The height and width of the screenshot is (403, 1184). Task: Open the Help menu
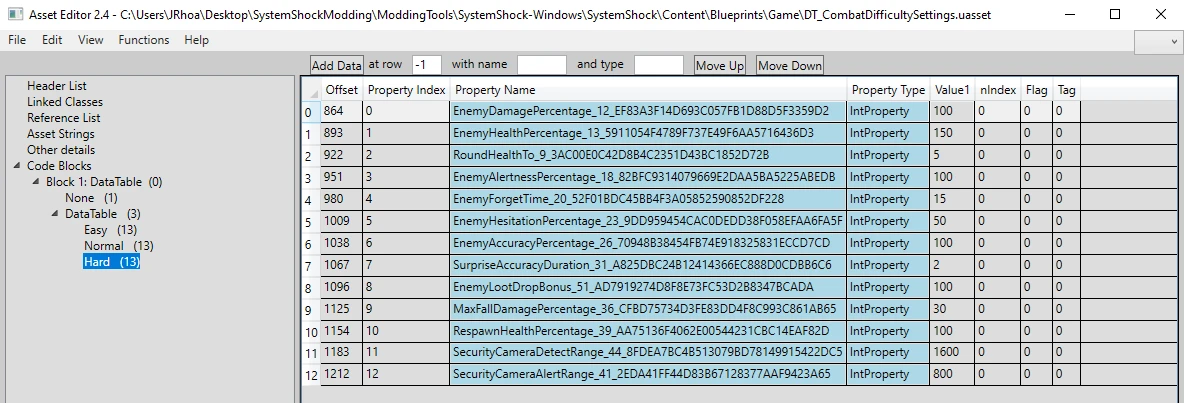tap(196, 40)
